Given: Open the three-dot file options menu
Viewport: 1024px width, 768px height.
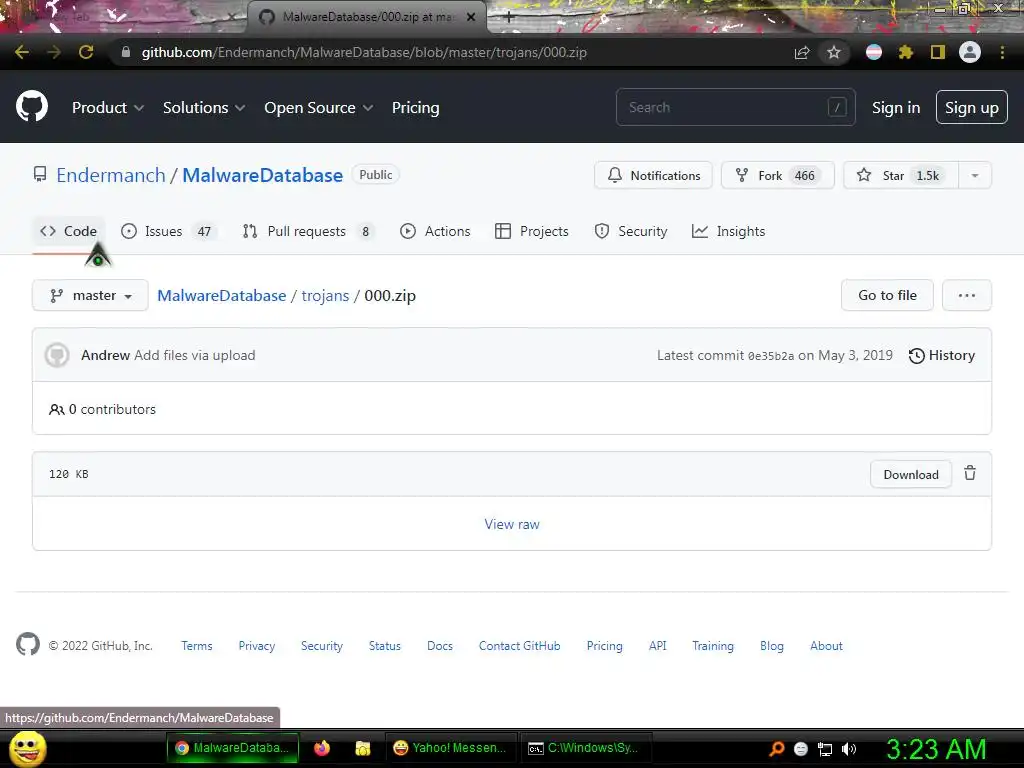Looking at the screenshot, I should 967,295.
